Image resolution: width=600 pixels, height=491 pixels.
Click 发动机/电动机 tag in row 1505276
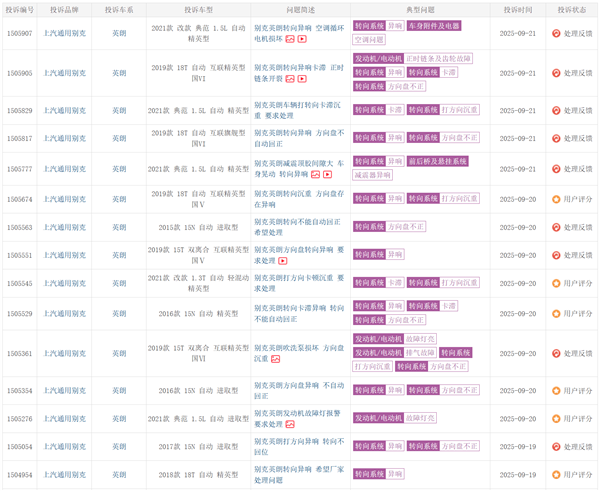pyautogui.click(x=378, y=418)
